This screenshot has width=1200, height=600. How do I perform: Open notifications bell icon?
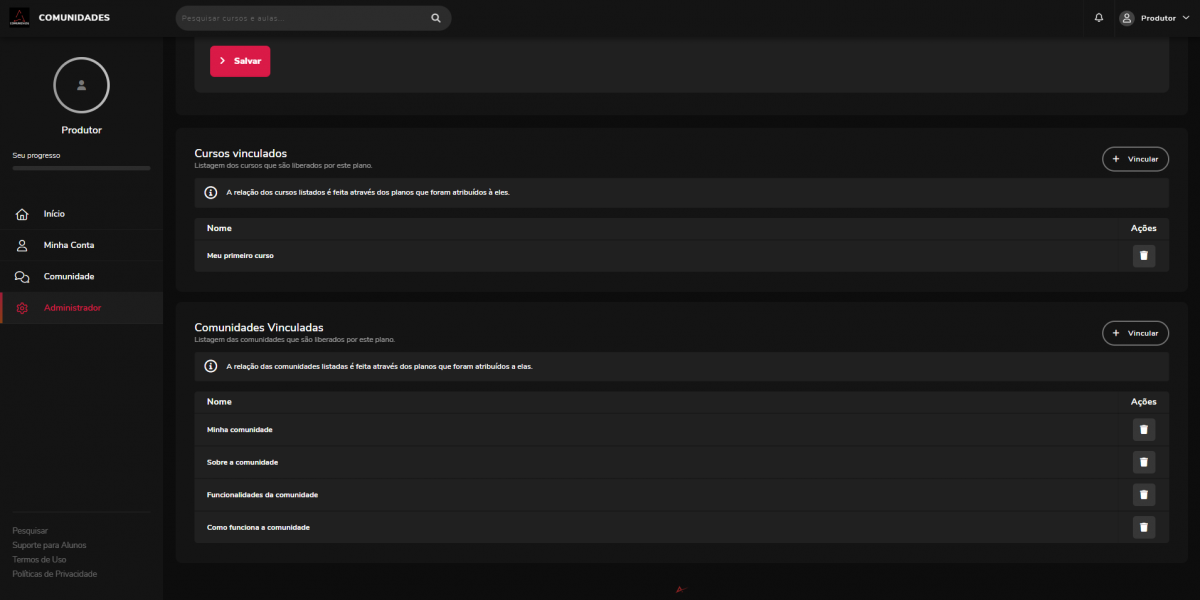tap(1099, 18)
